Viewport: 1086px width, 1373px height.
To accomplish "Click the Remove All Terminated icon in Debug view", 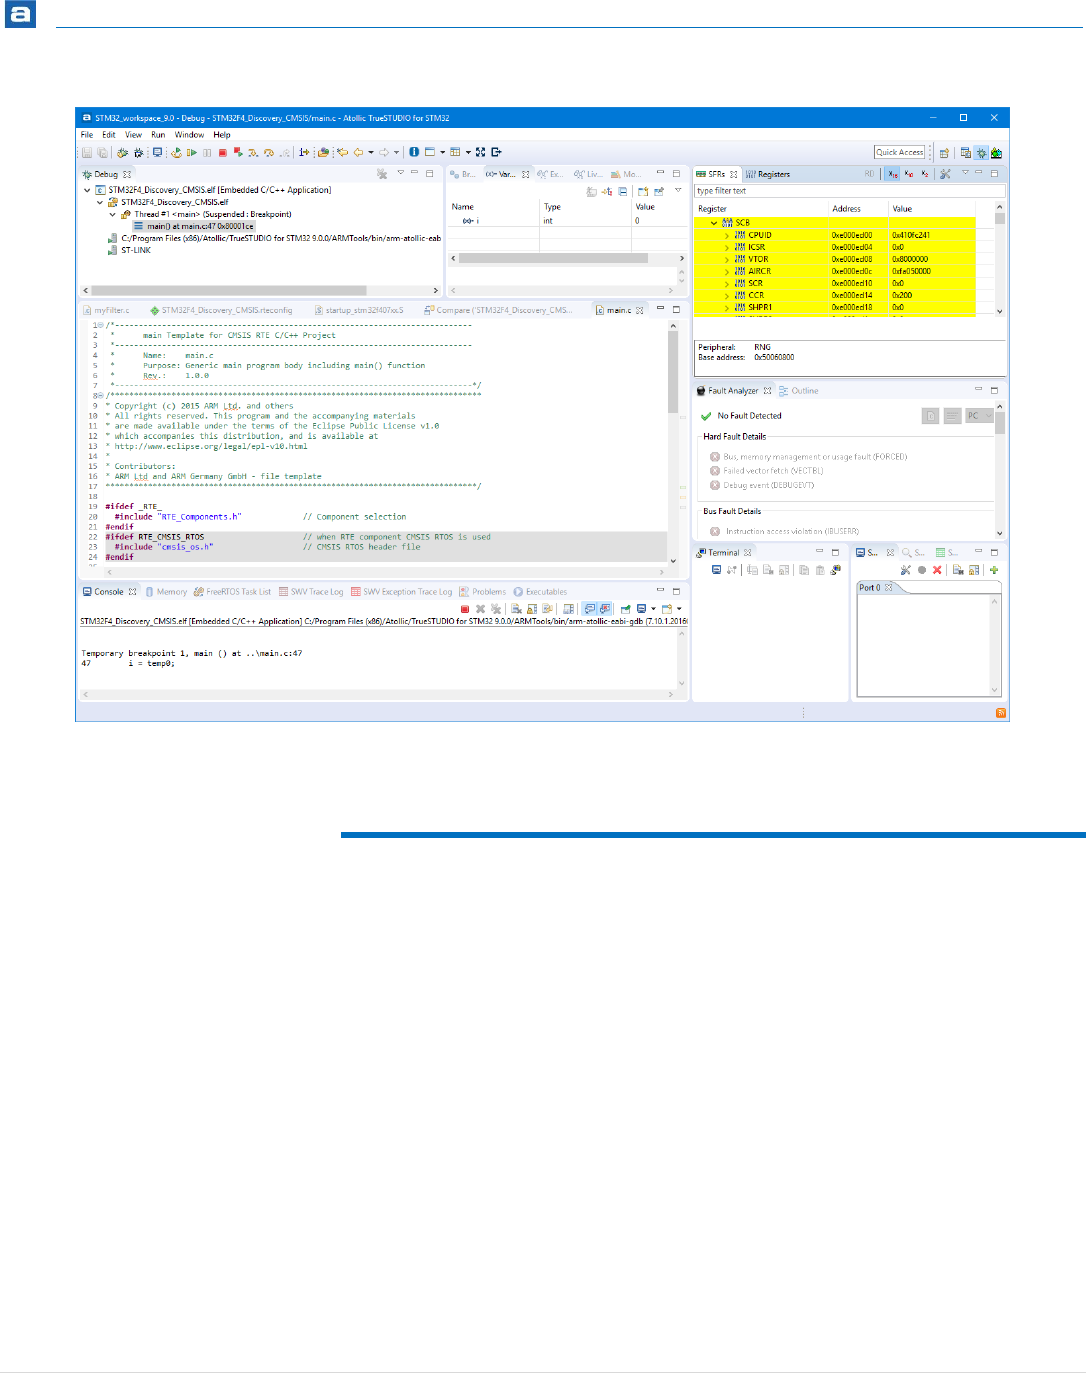I will coord(381,174).
